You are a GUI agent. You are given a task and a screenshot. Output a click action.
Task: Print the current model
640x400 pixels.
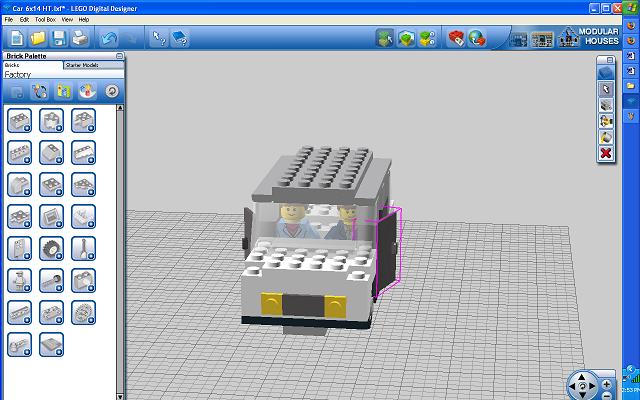80,38
